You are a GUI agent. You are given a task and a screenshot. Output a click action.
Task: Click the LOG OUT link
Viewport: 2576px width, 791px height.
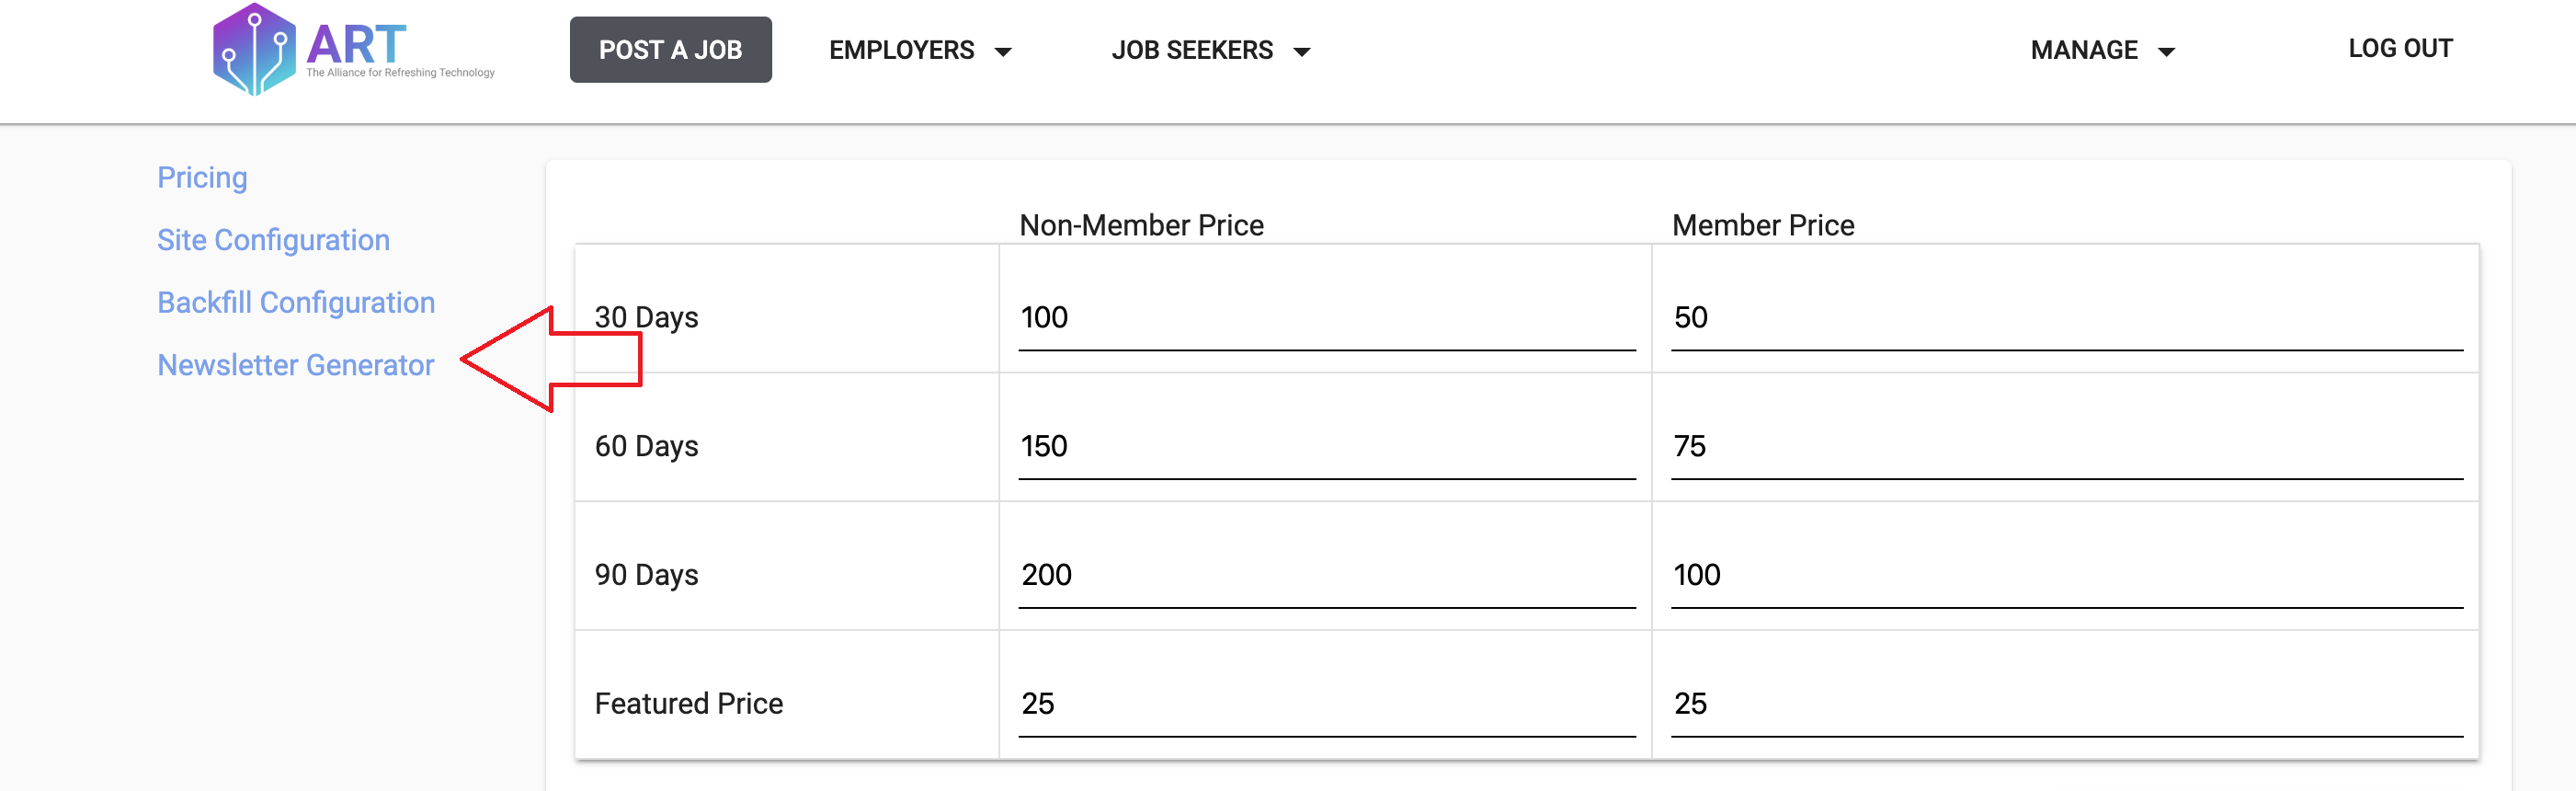coord(2400,48)
